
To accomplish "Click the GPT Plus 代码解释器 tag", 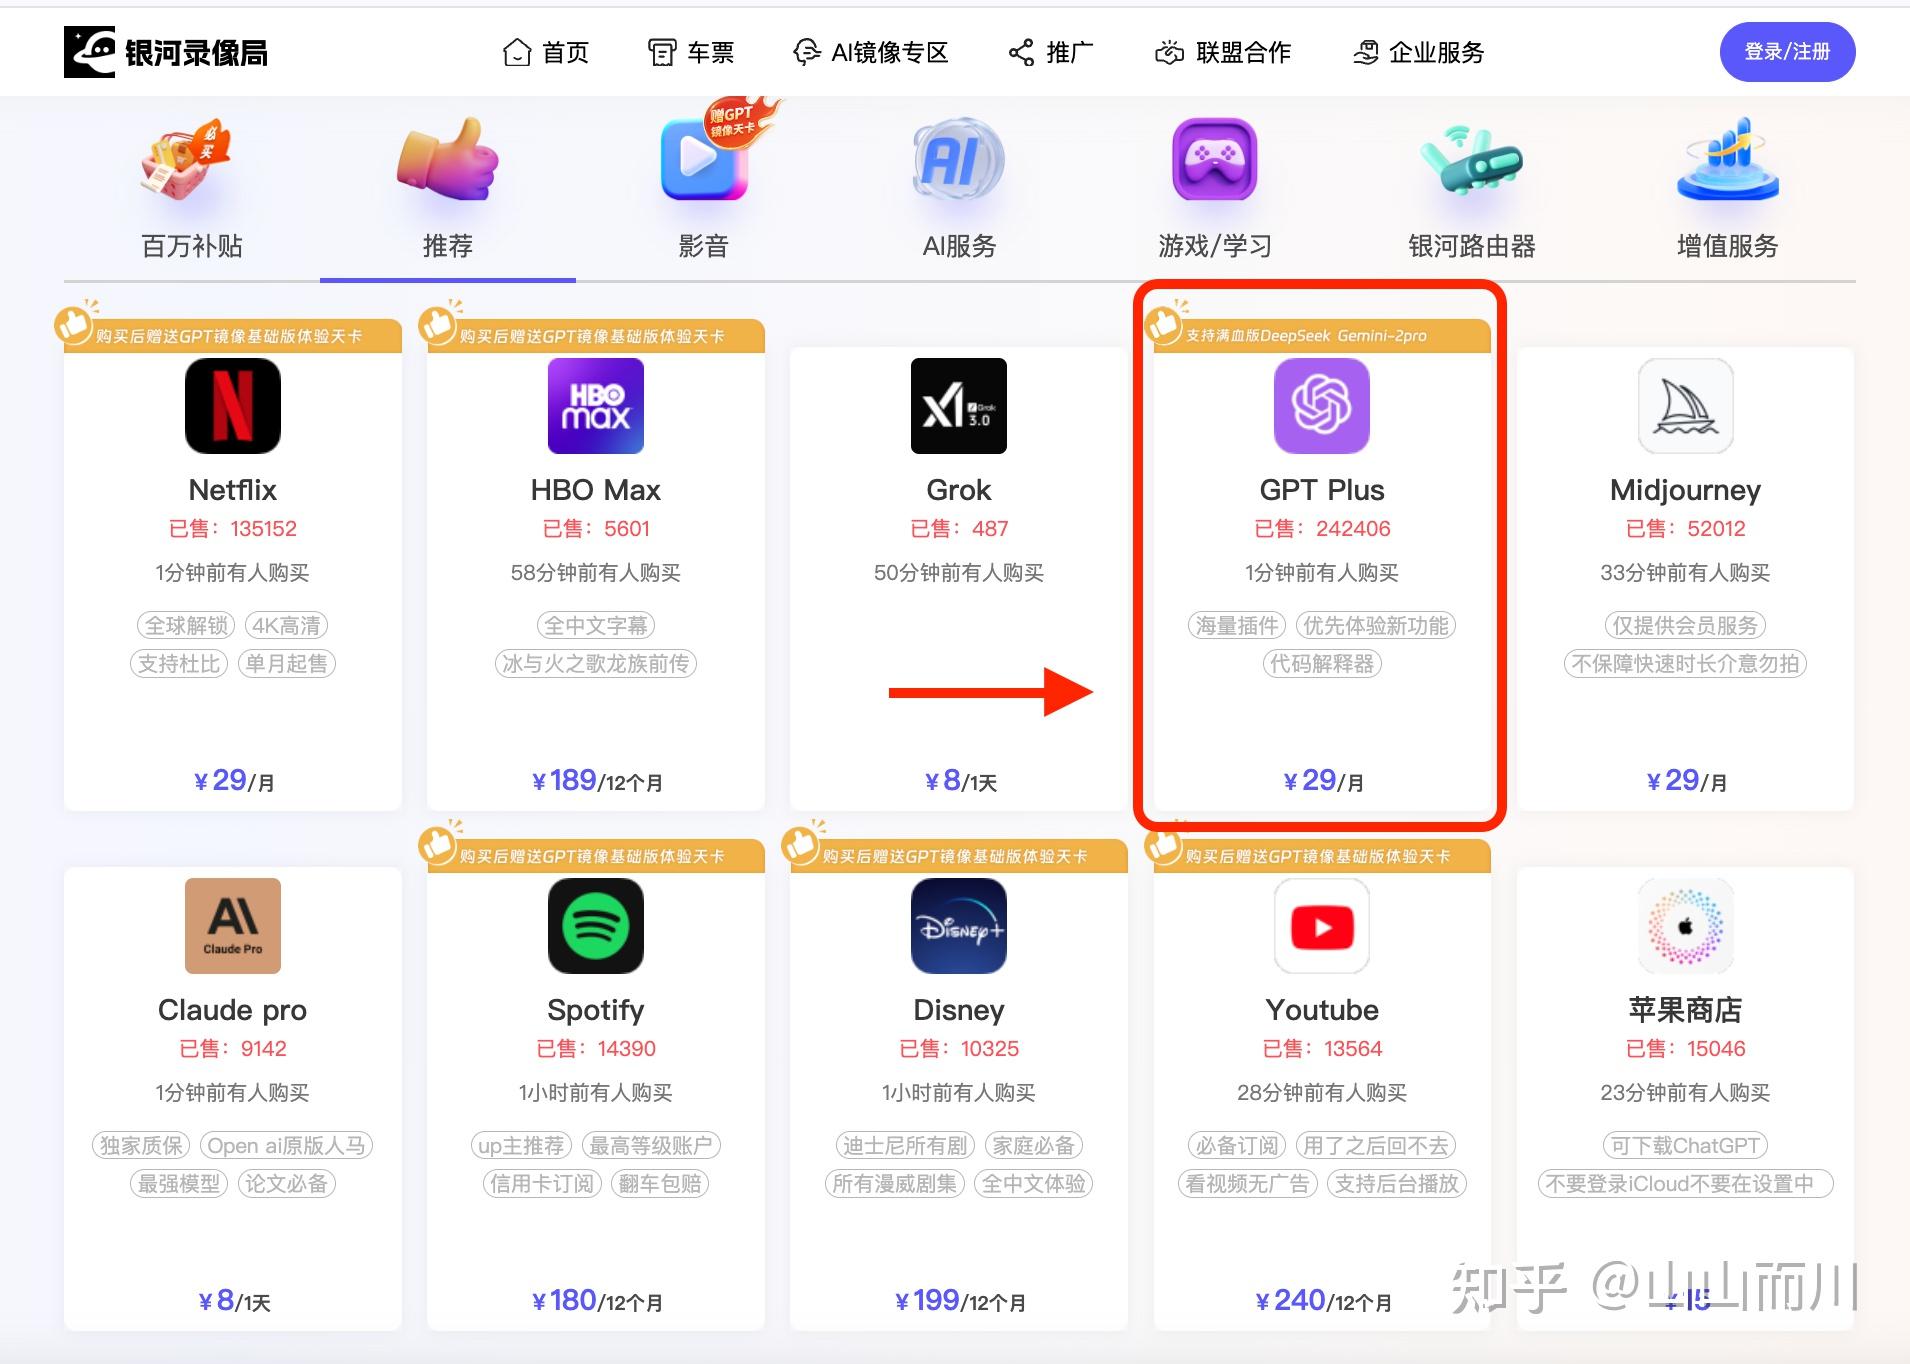I will pyautogui.click(x=1322, y=664).
